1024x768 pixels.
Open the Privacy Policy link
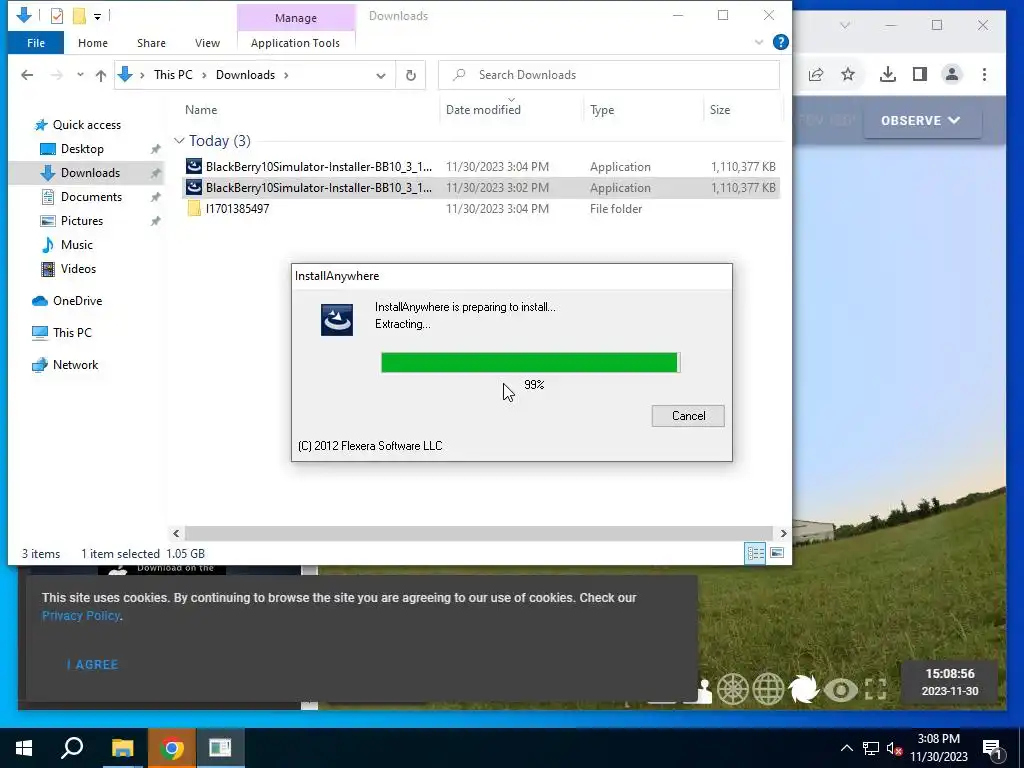point(81,616)
